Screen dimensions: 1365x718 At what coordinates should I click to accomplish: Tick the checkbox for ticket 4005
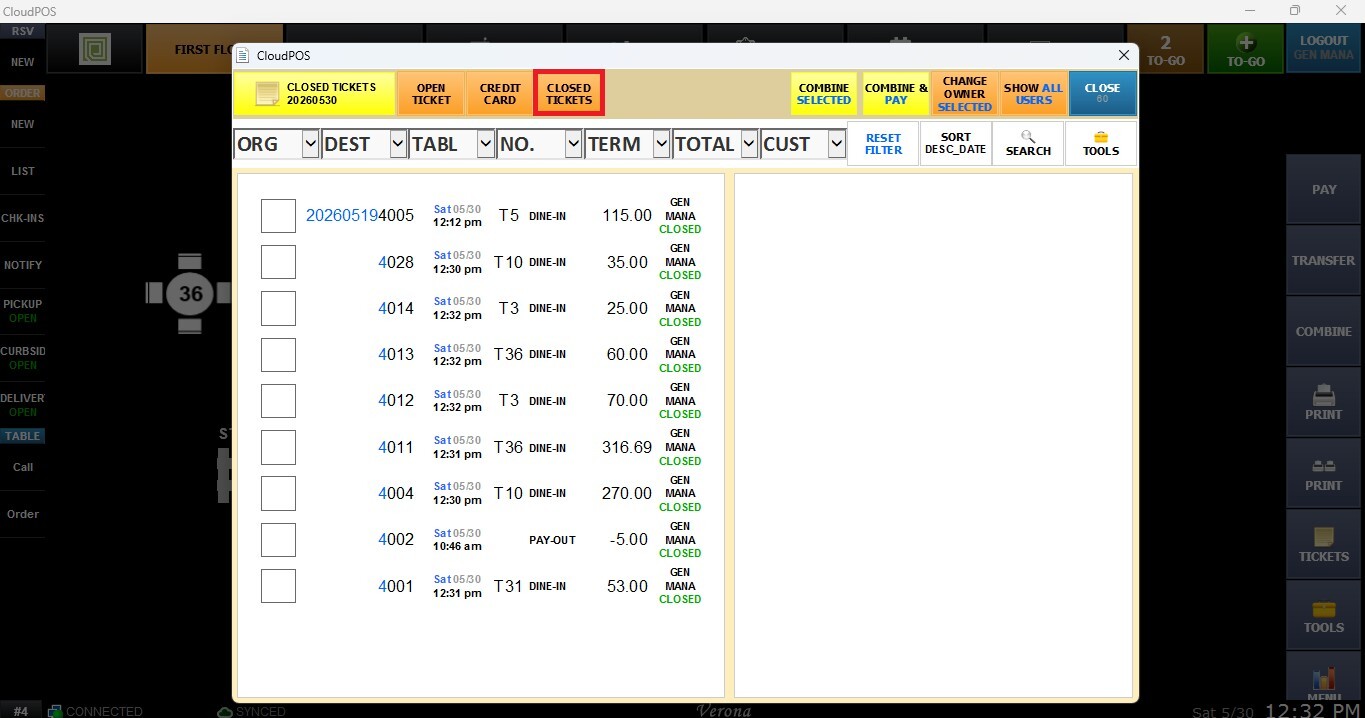click(278, 216)
